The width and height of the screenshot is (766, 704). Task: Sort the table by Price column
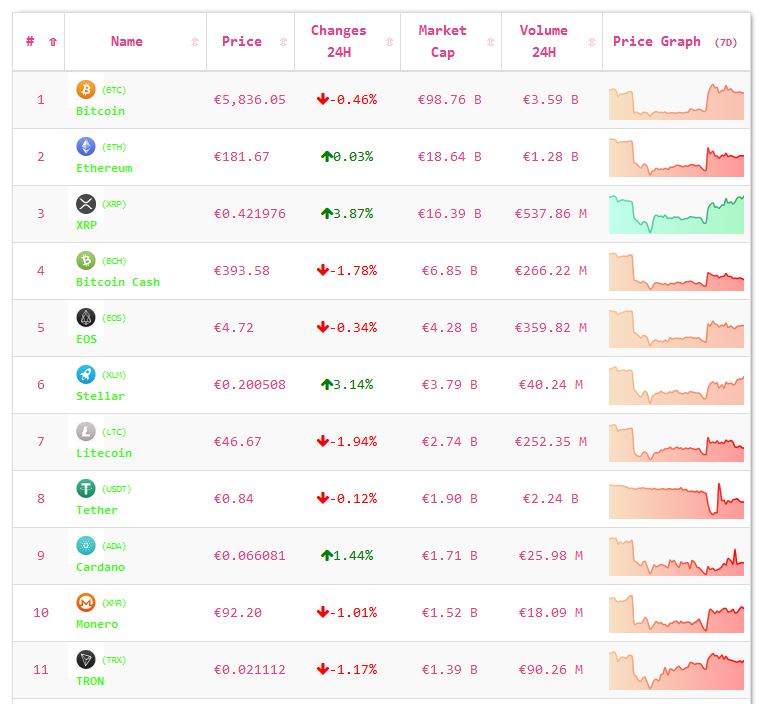tap(242, 42)
